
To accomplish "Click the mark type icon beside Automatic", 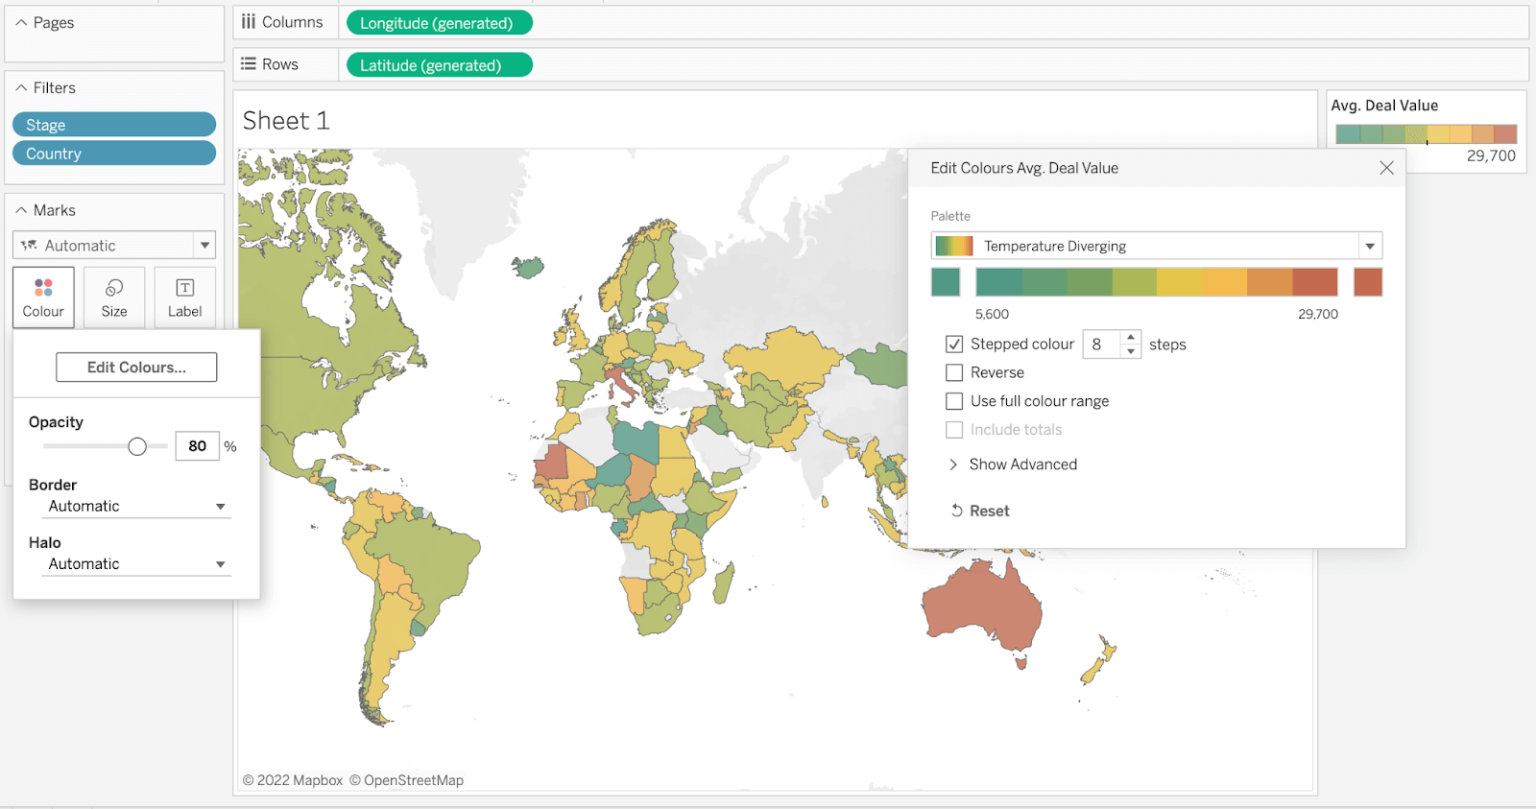I will click(30, 245).
